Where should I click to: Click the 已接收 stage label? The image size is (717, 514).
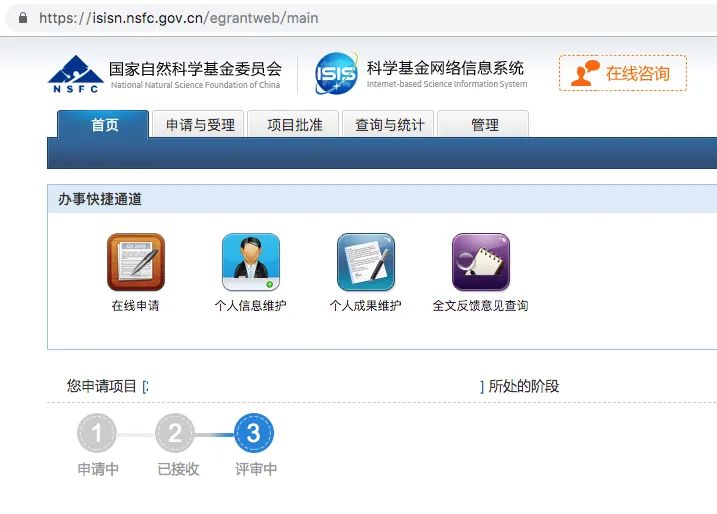[x=178, y=469]
